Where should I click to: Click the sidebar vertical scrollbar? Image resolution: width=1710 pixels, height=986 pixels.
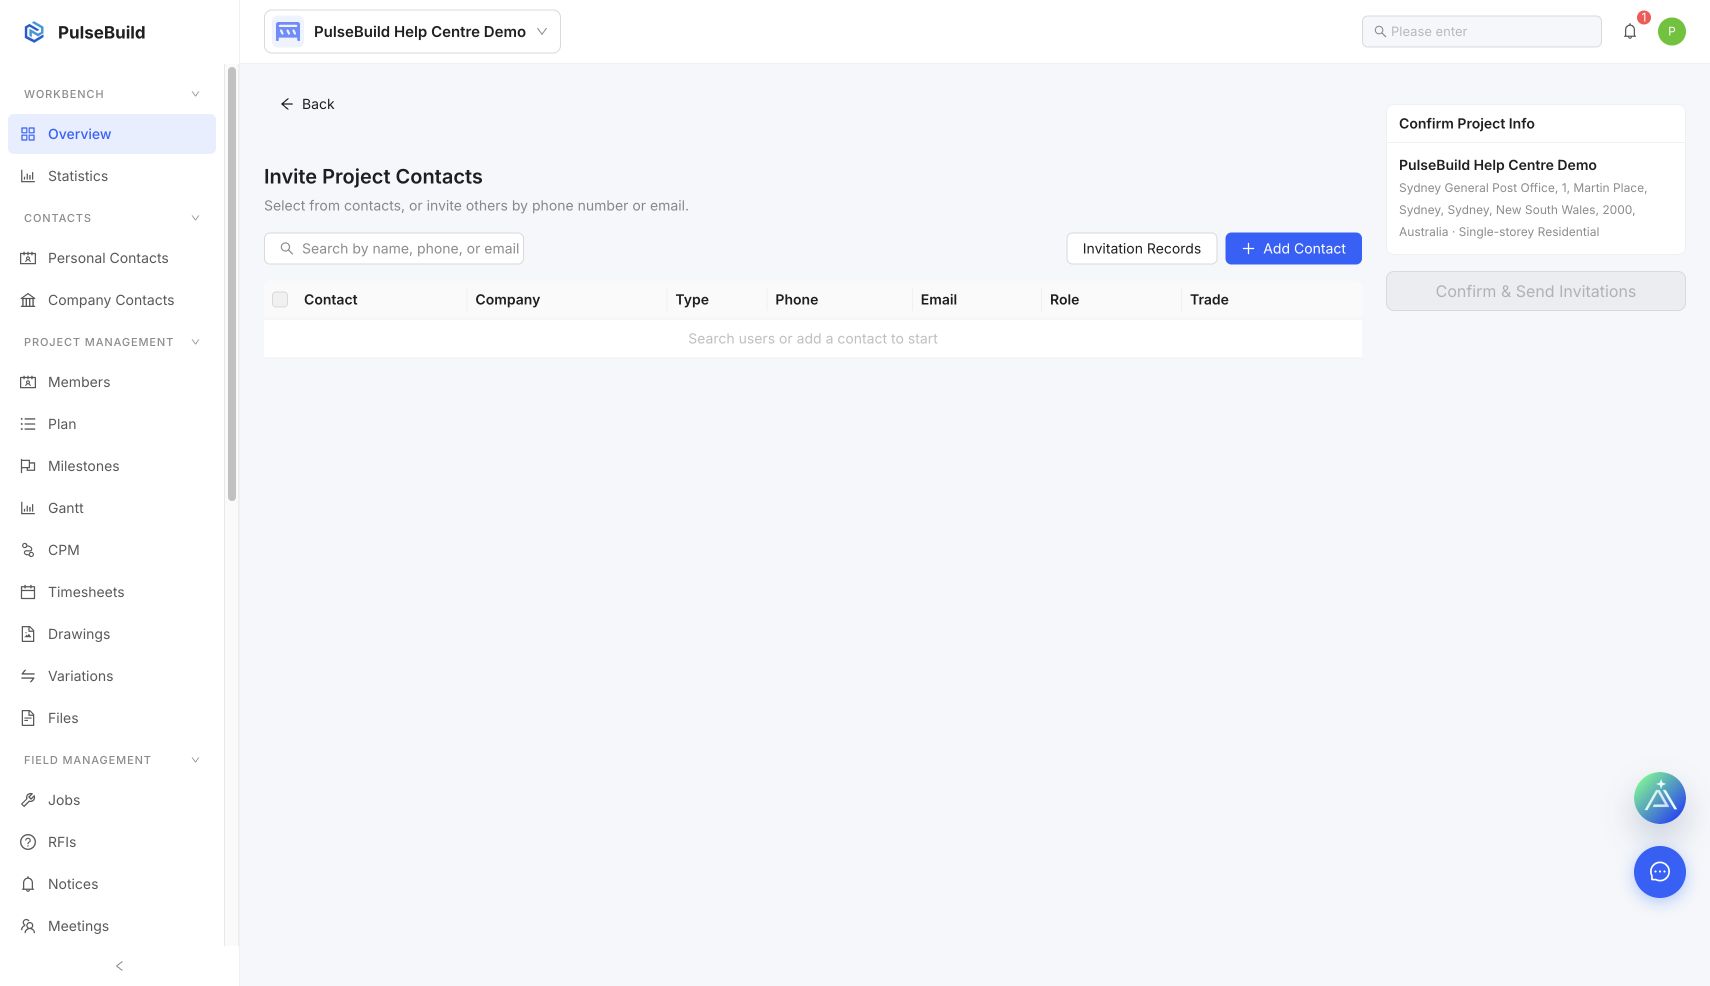232,284
